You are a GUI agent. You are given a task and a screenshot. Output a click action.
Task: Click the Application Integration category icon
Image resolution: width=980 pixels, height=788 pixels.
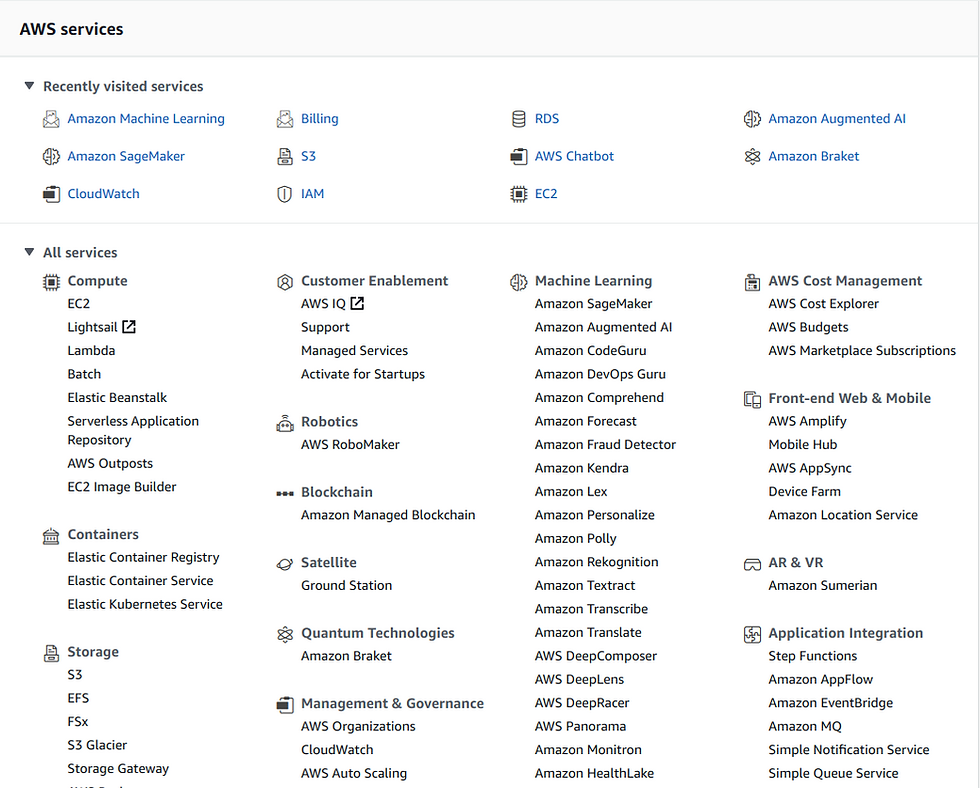click(752, 635)
